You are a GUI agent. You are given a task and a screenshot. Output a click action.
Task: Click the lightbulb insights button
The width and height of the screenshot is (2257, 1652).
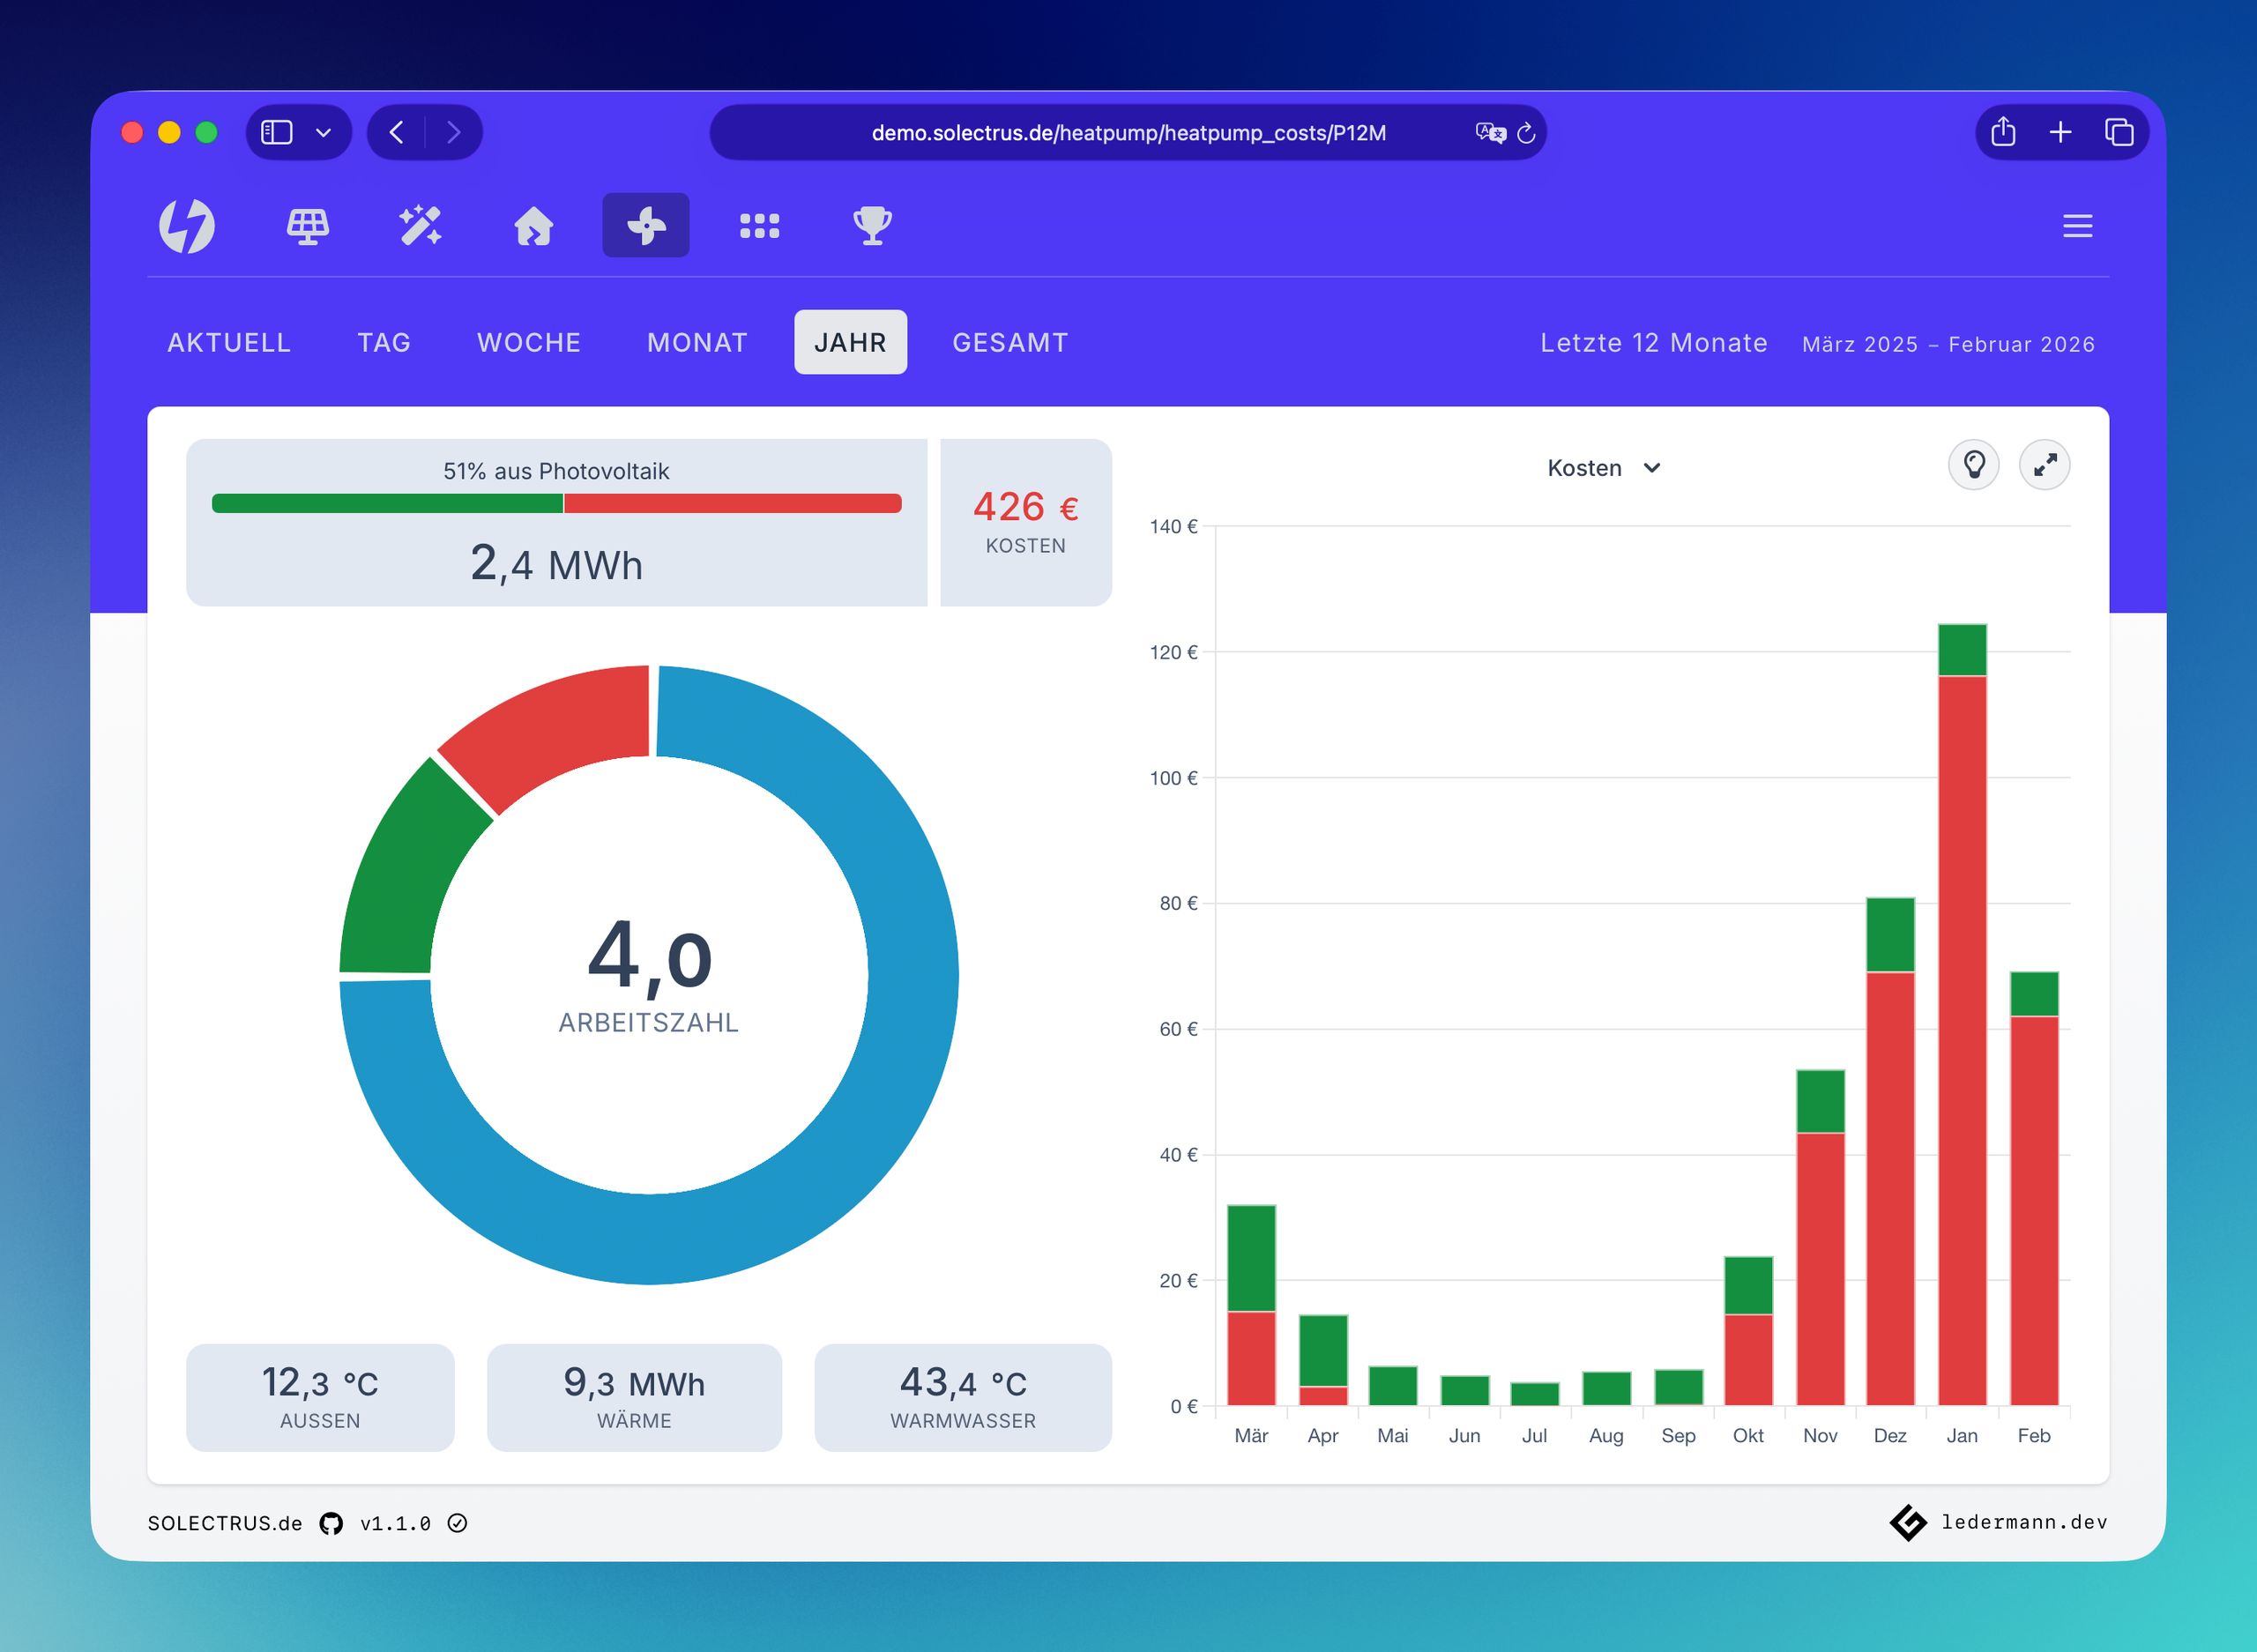1973,465
